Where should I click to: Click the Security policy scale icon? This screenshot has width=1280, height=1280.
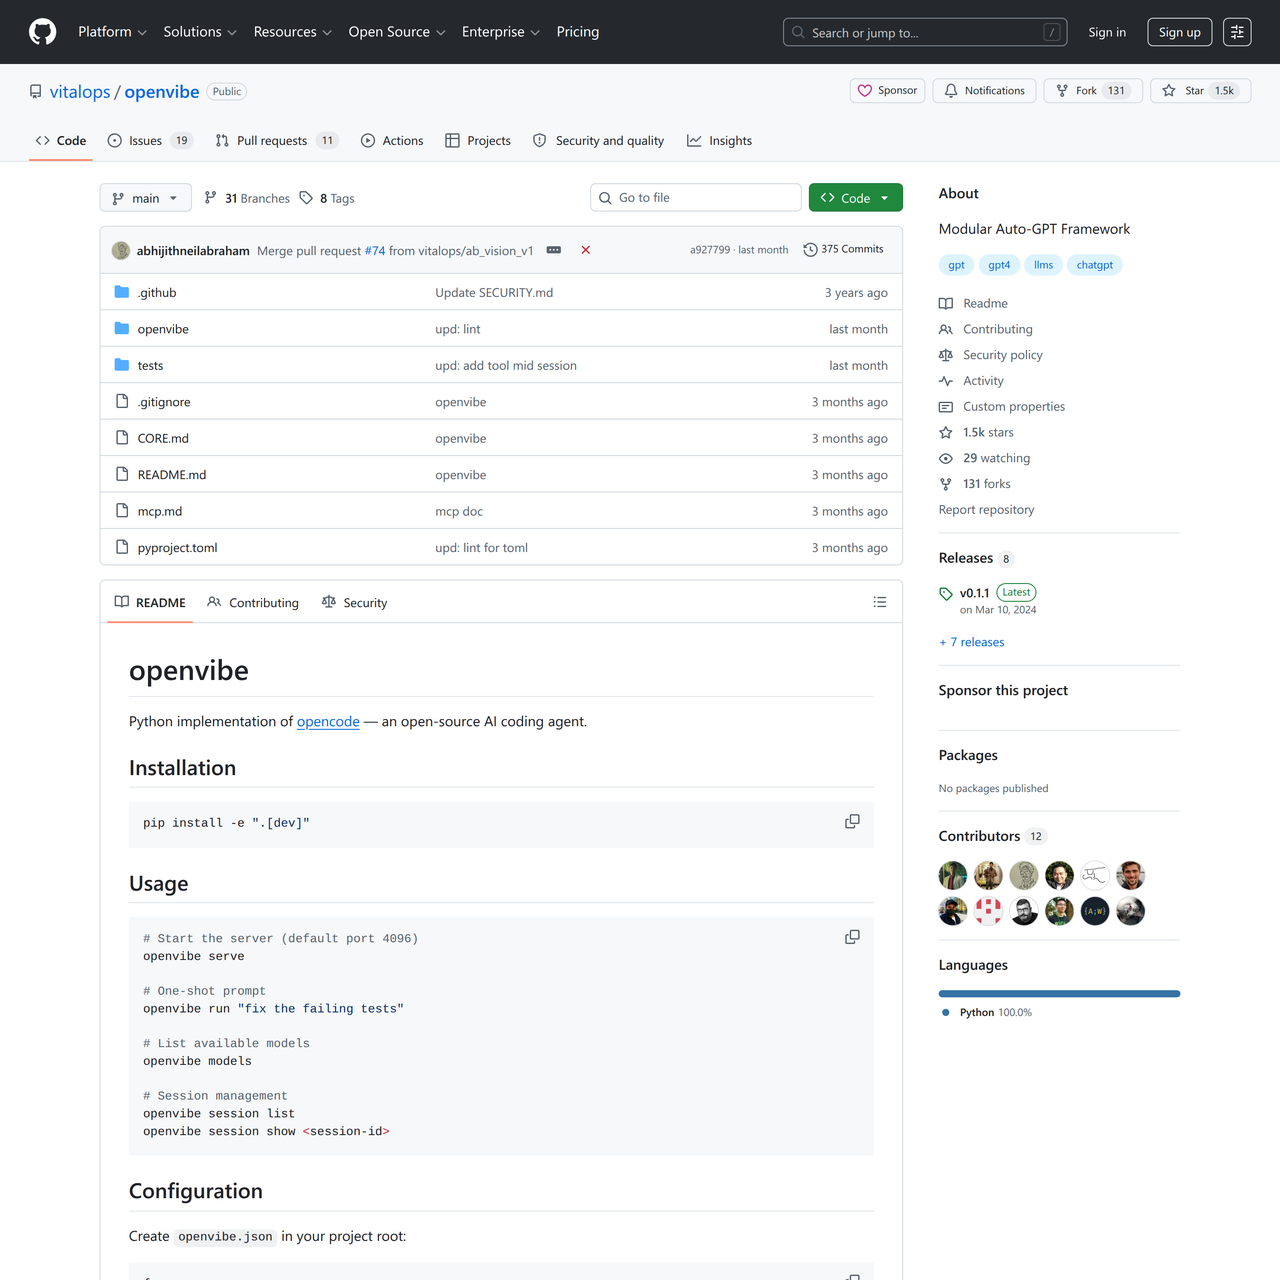pos(946,355)
